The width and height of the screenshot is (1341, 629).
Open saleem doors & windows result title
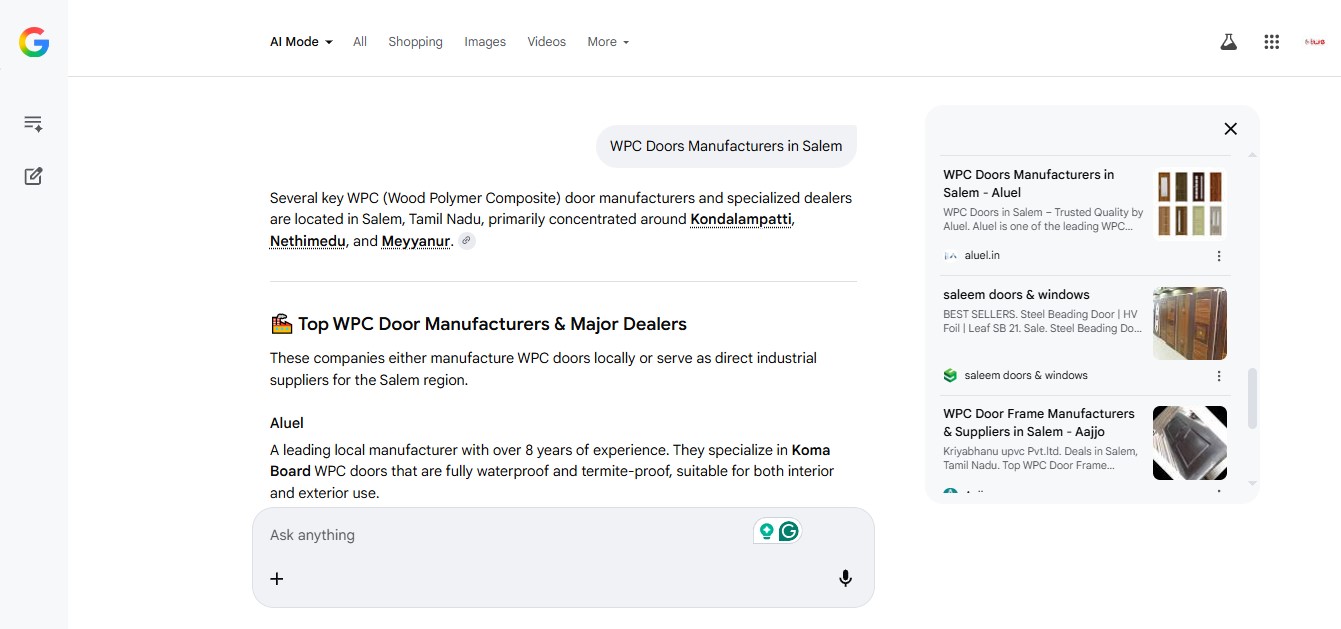1016,295
